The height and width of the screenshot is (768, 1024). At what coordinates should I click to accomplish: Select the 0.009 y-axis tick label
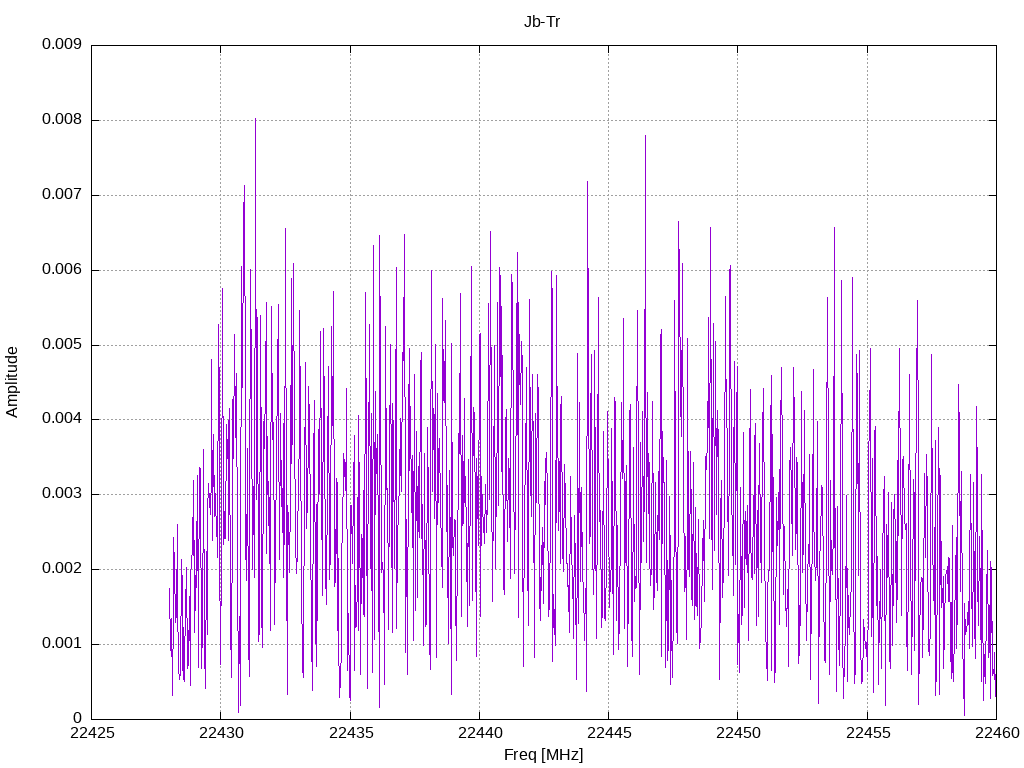coord(62,44)
